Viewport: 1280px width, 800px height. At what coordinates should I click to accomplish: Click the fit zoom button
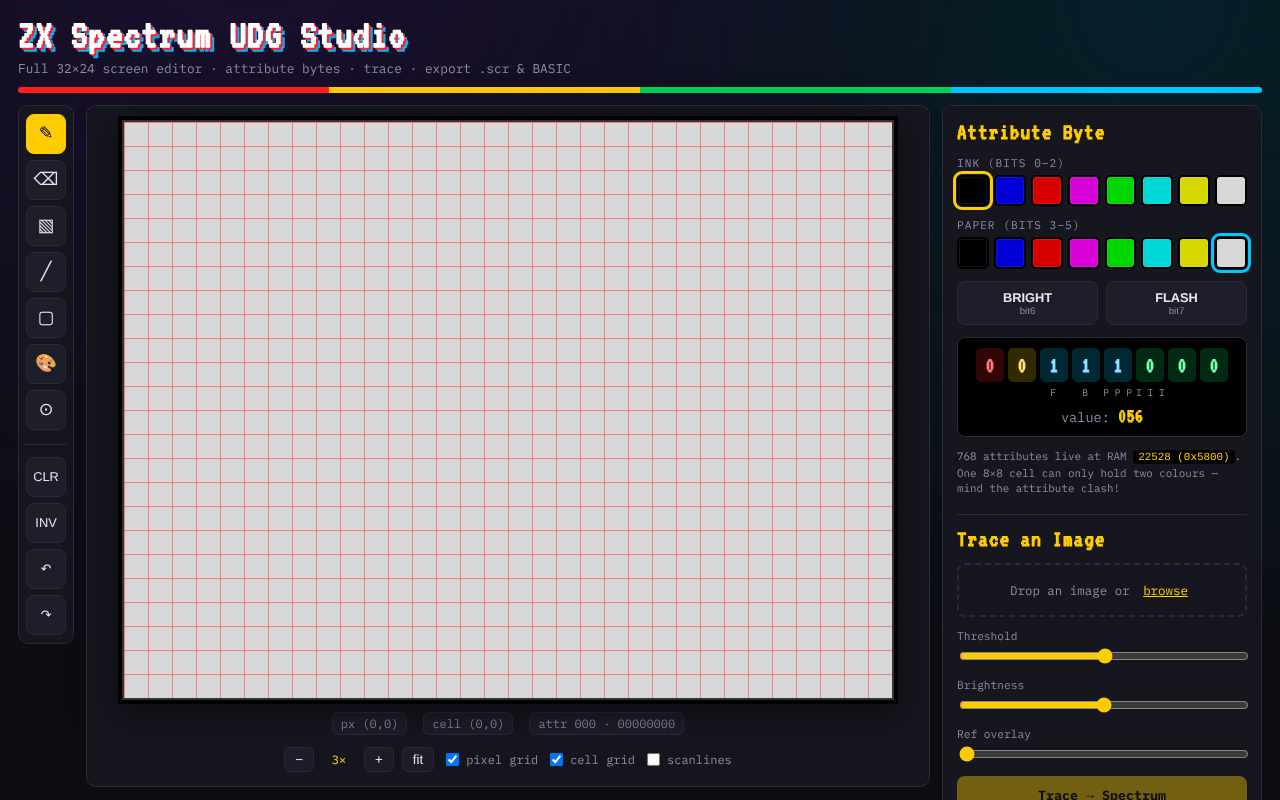click(x=418, y=760)
